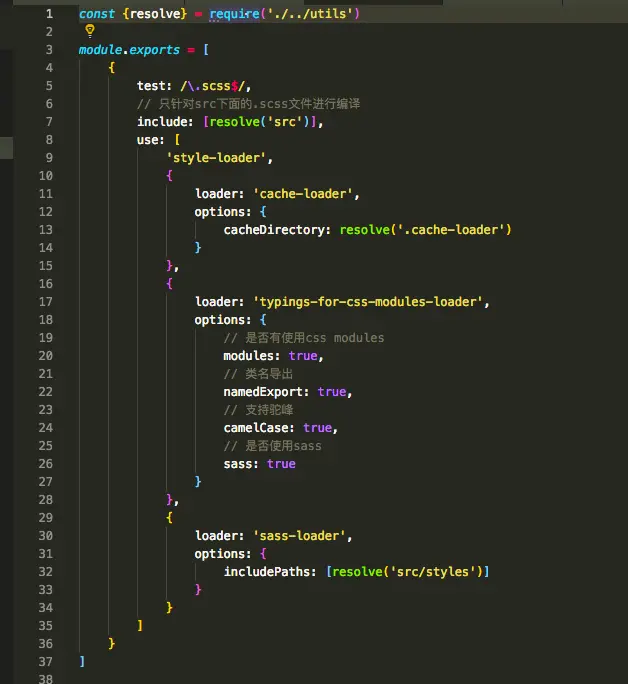Click the 'use:' property key

click(151, 140)
